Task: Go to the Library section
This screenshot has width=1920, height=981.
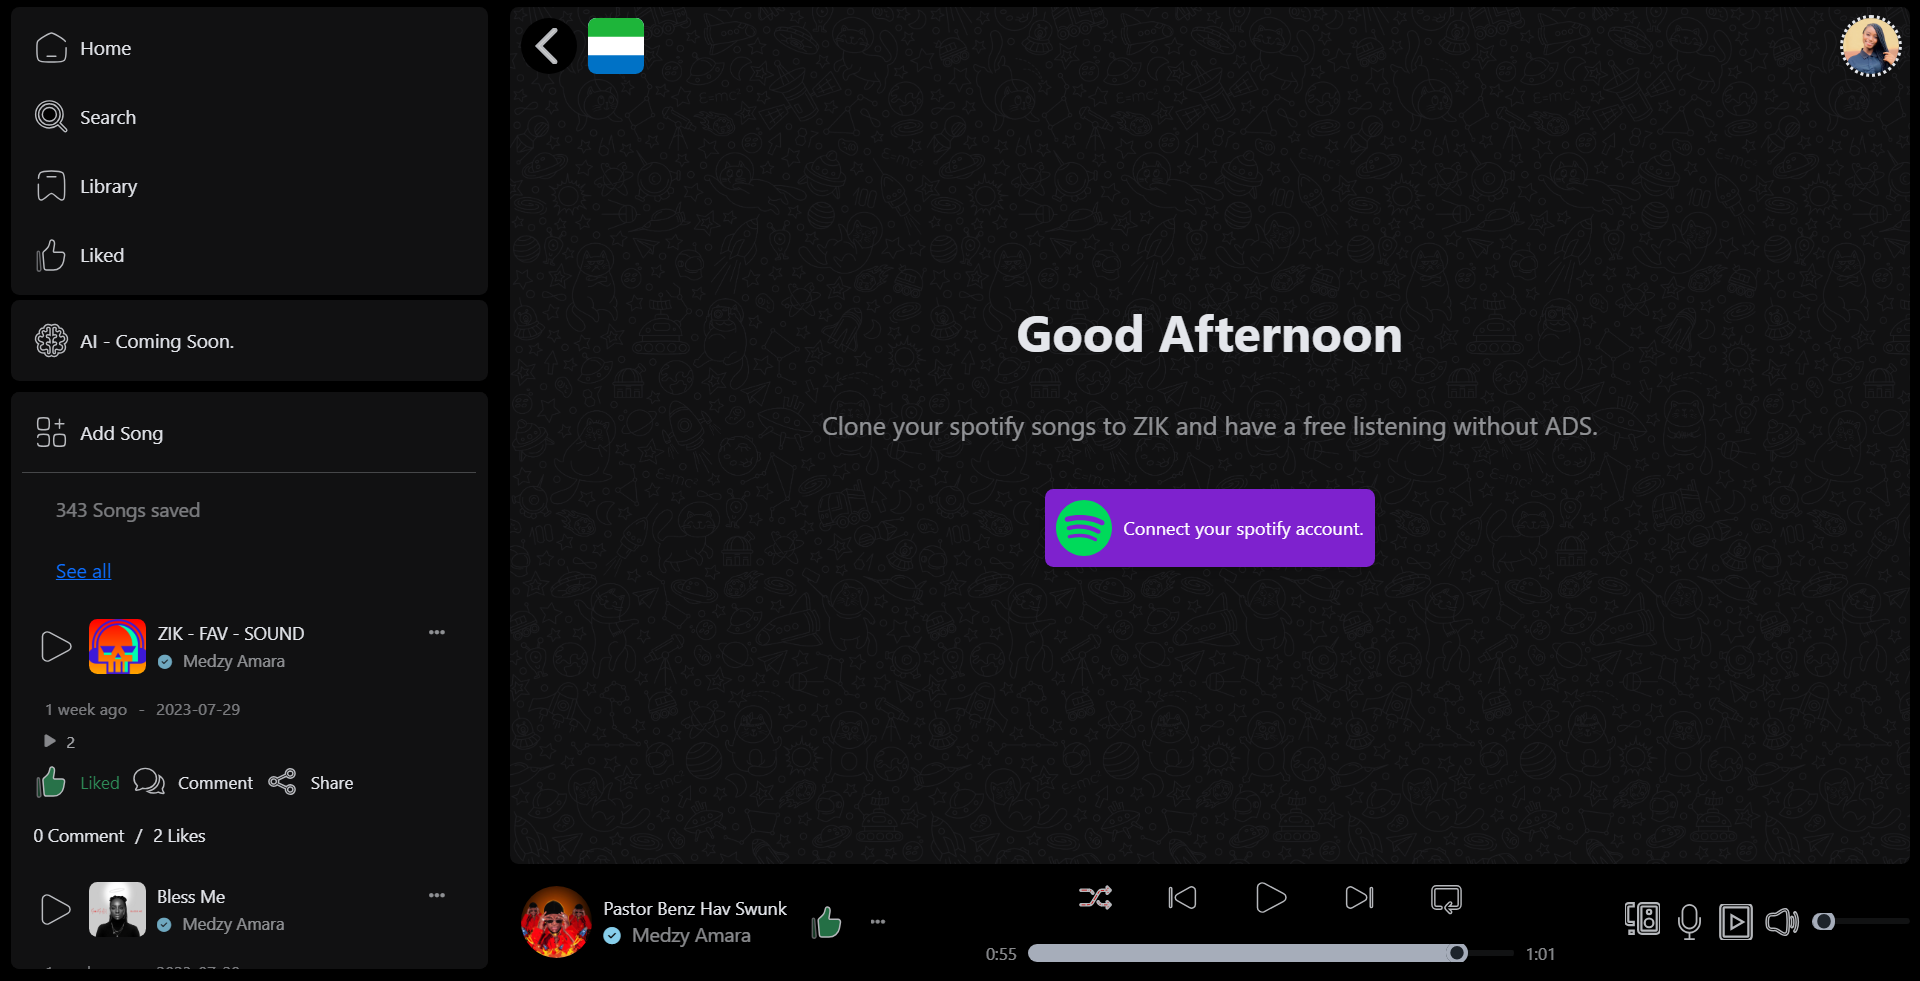Action: (109, 186)
